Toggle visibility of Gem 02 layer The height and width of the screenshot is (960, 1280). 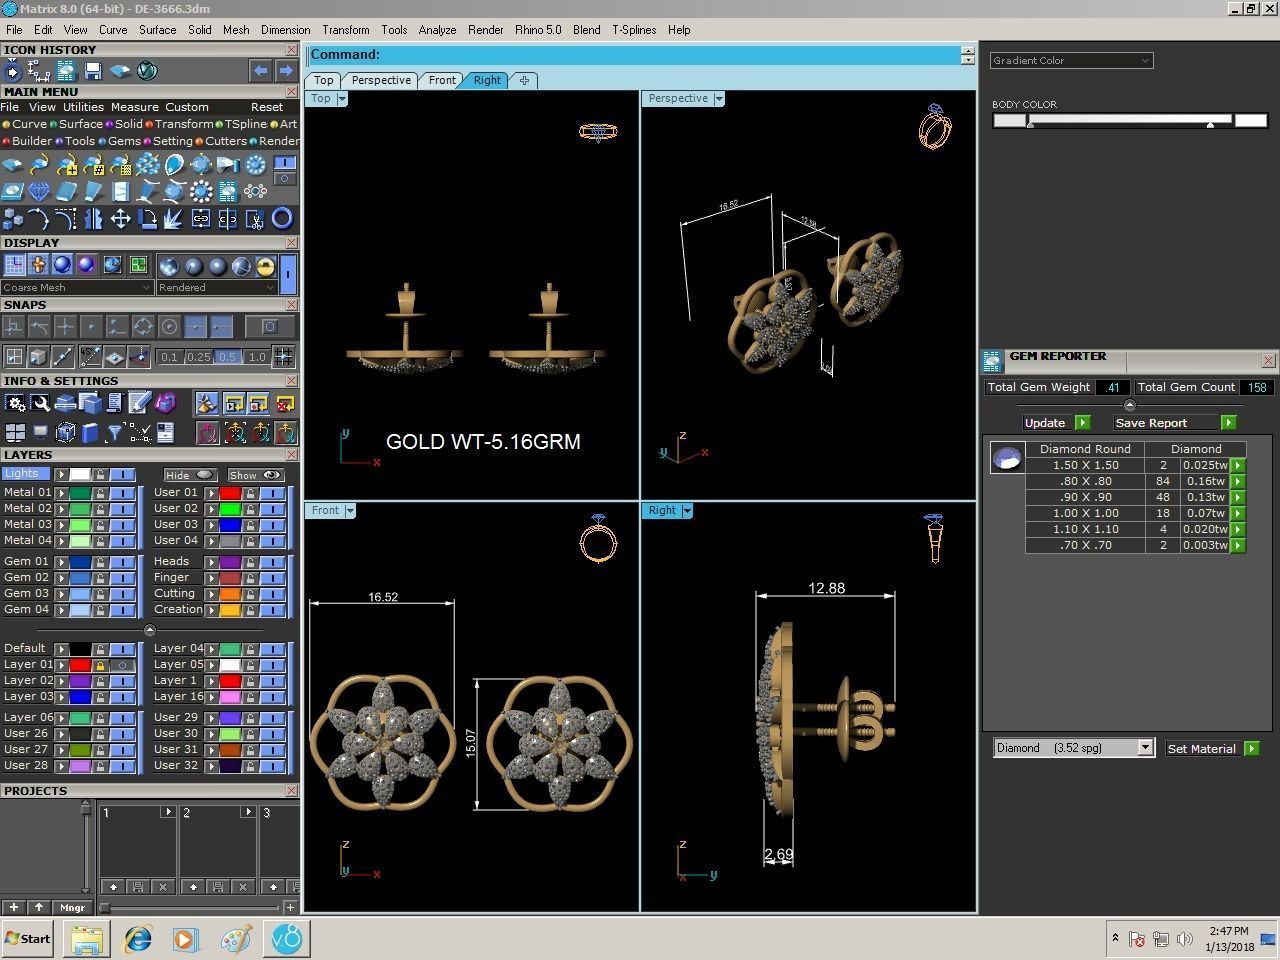[x=123, y=578]
